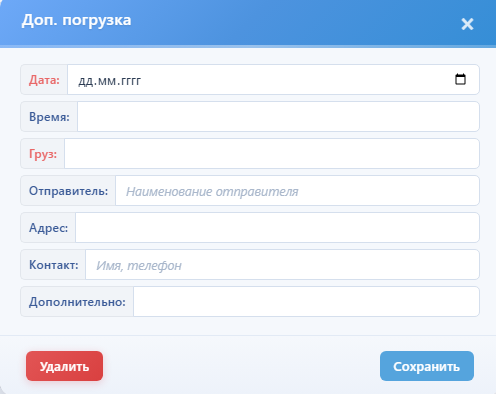Image resolution: width=496 pixels, height=394 pixels.
Task: Delete entry with Удалить button
Action: [64, 366]
